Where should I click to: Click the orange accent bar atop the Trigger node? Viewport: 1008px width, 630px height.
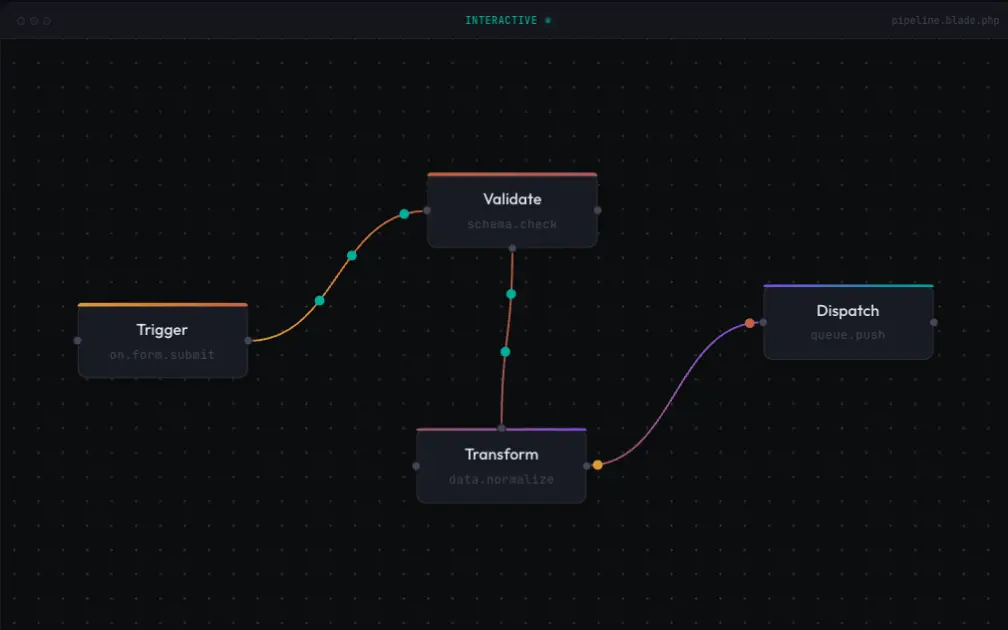[x=162, y=304]
